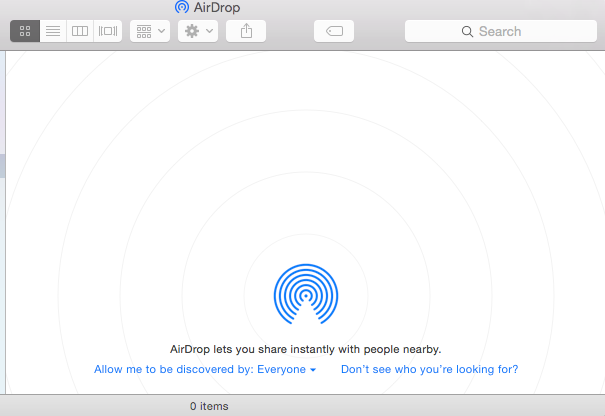
Task: Switch to column view
Action: click(80, 31)
